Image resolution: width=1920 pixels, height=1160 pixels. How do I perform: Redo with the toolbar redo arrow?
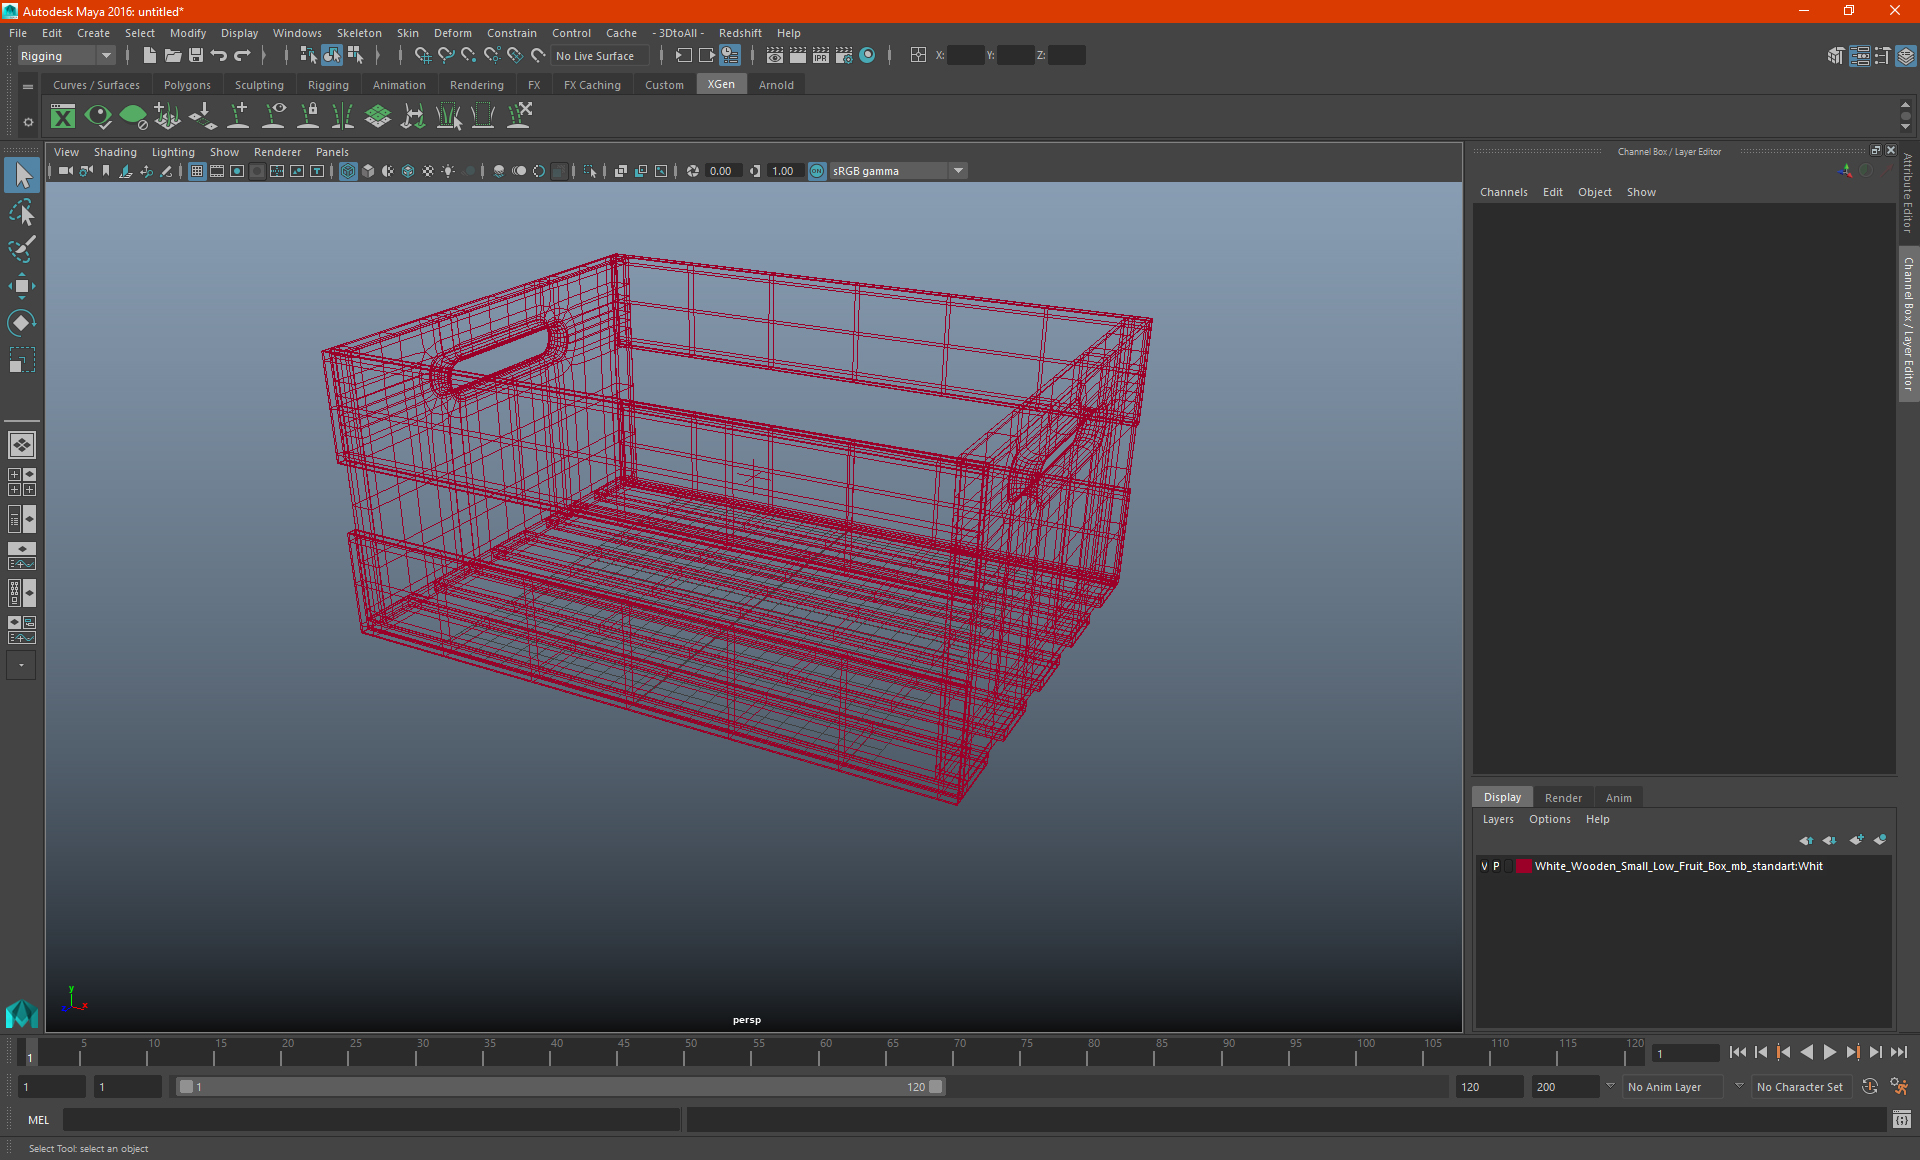pyautogui.click(x=242, y=56)
